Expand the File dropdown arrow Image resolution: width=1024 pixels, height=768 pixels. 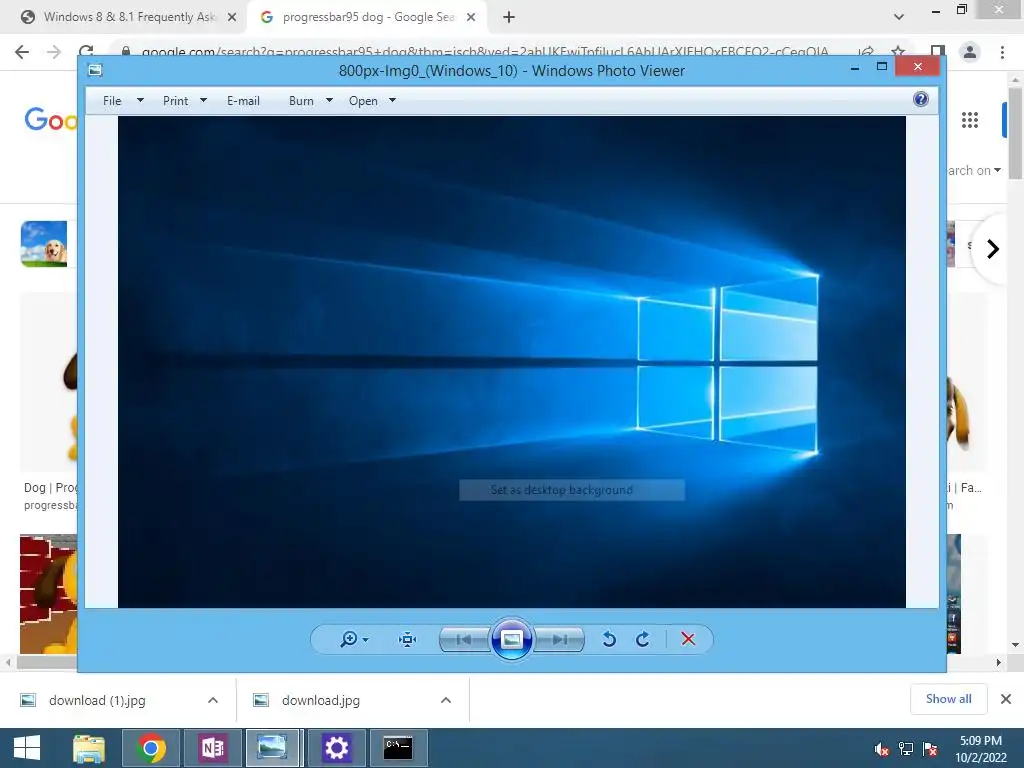pos(140,101)
